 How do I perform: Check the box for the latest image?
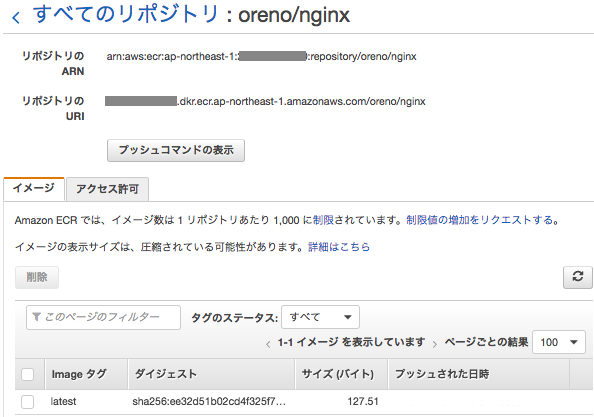click(x=27, y=401)
